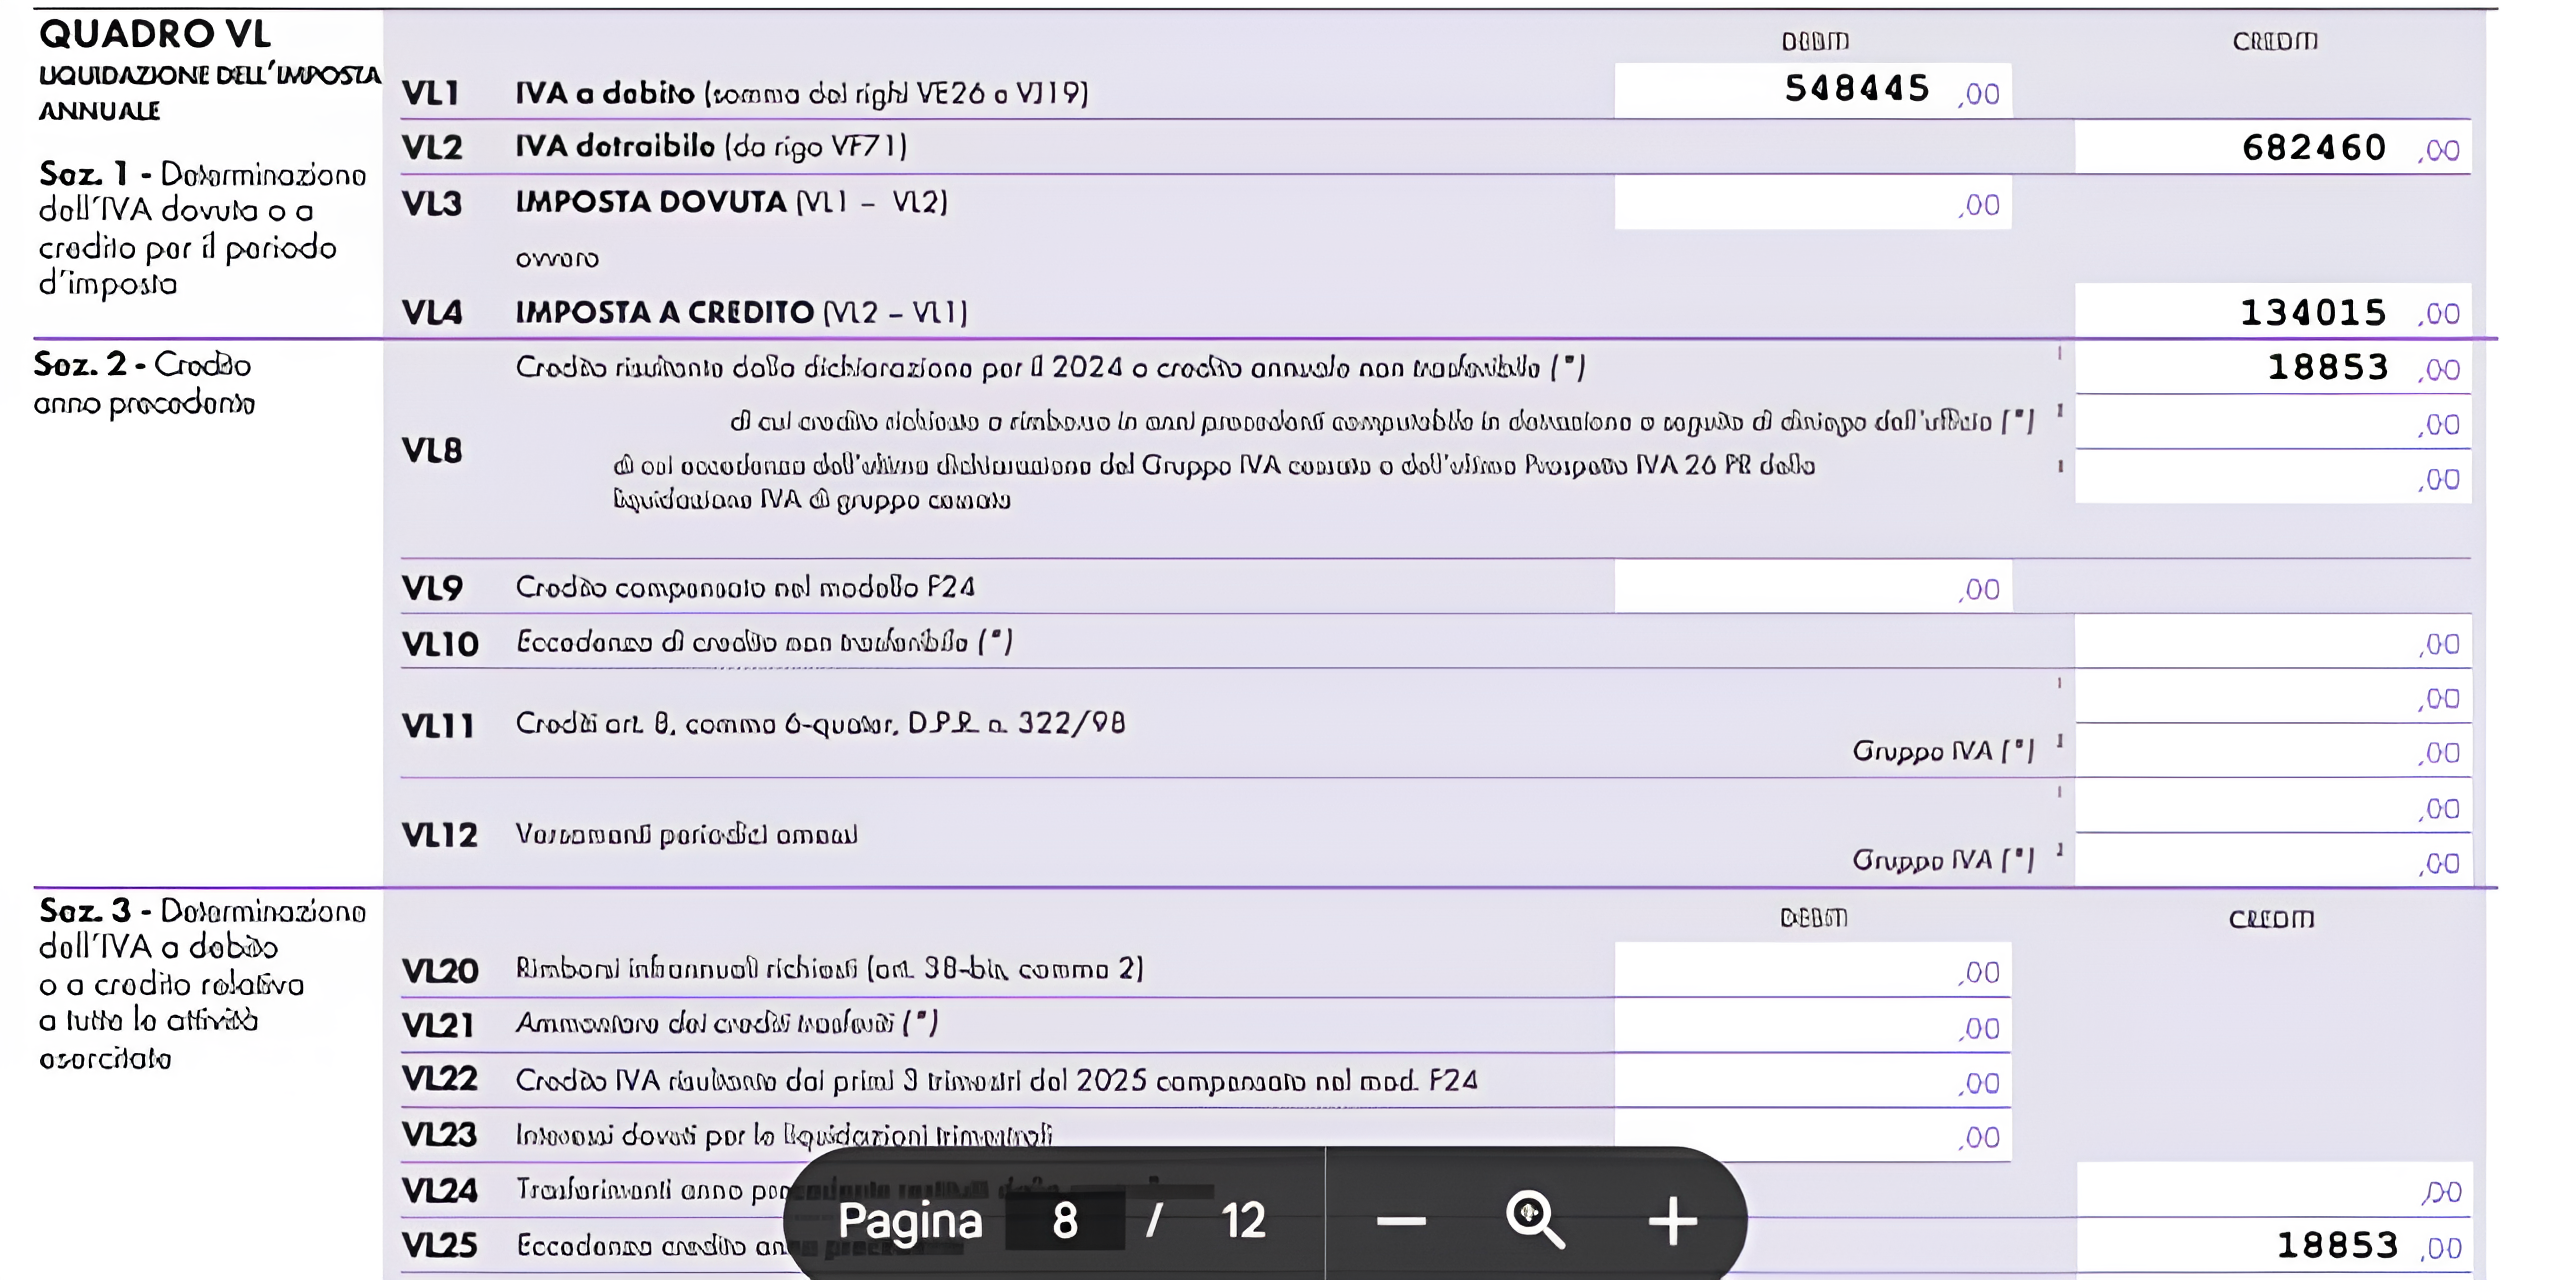
Task: Click the zoom out minus icon
Action: coord(1401,1221)
